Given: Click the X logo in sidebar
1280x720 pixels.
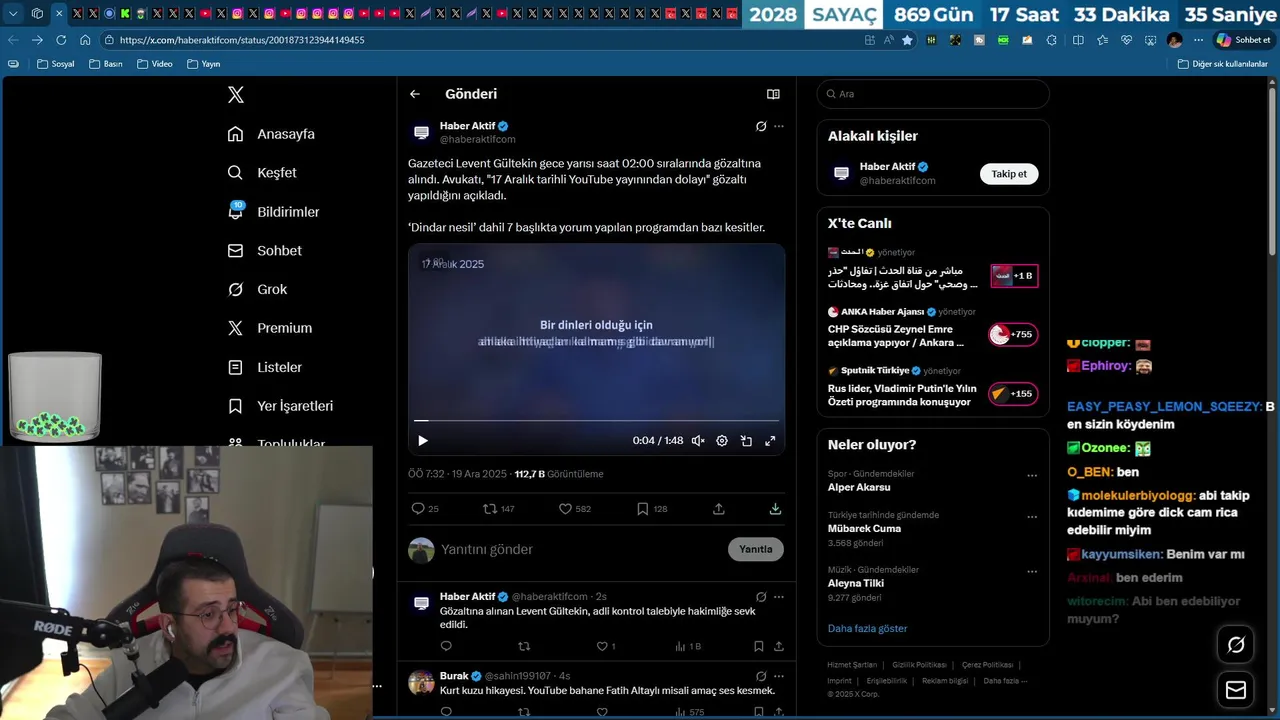Looking at the screenshot, I should (x=236, y=95).
